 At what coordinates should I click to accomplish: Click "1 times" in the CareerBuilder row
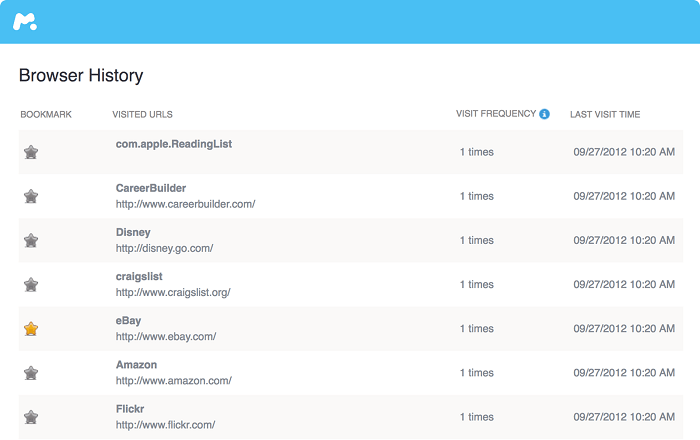(477, 196)
